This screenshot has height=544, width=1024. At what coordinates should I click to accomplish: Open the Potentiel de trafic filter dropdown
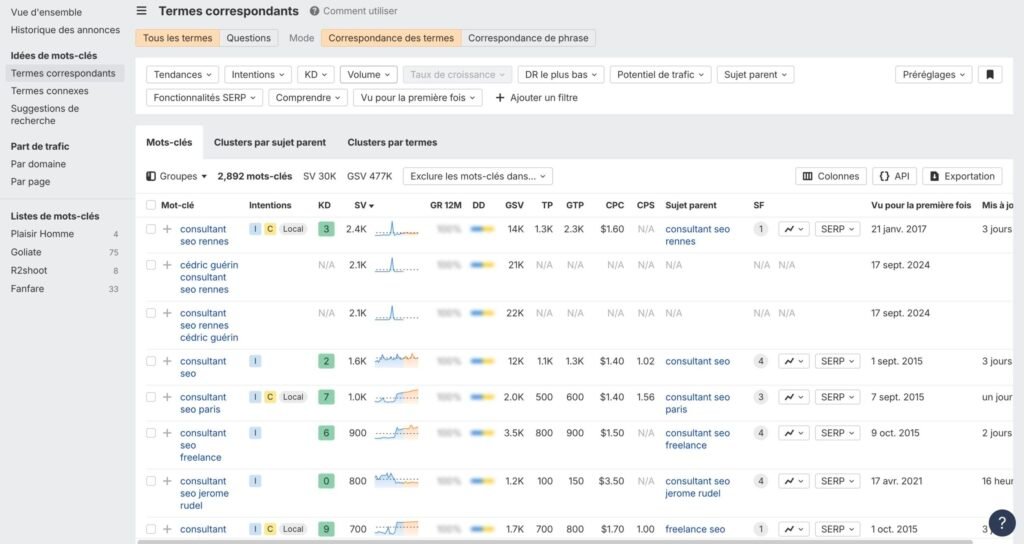click(660, 75)
